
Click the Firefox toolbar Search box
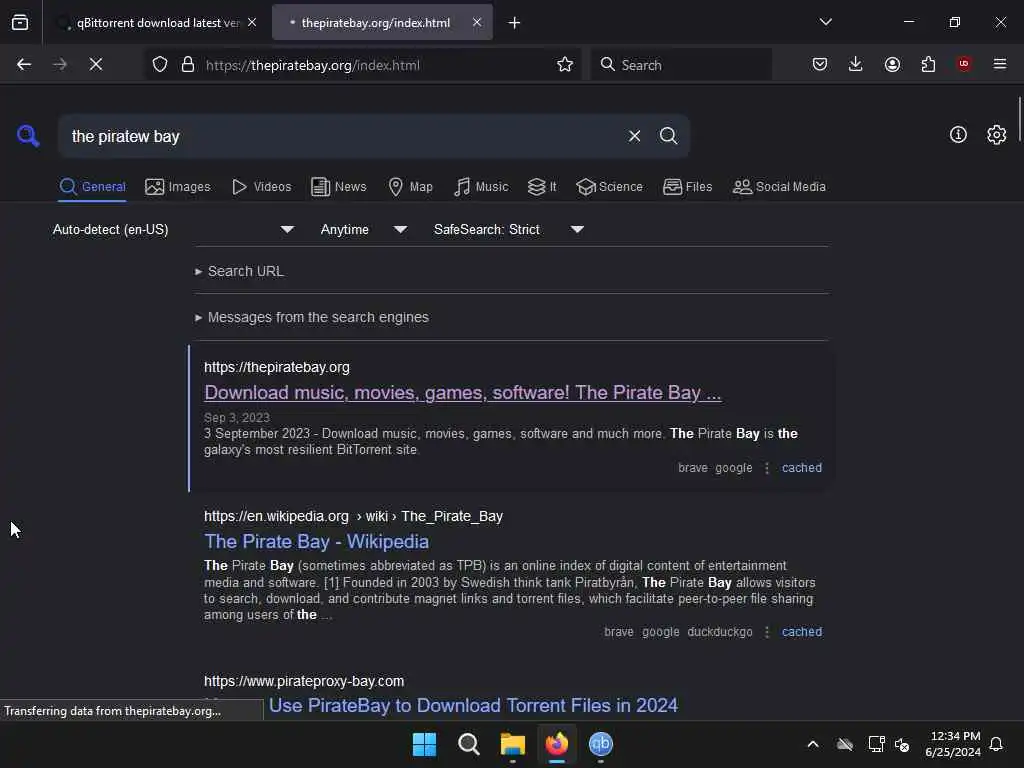click(681, 65)
